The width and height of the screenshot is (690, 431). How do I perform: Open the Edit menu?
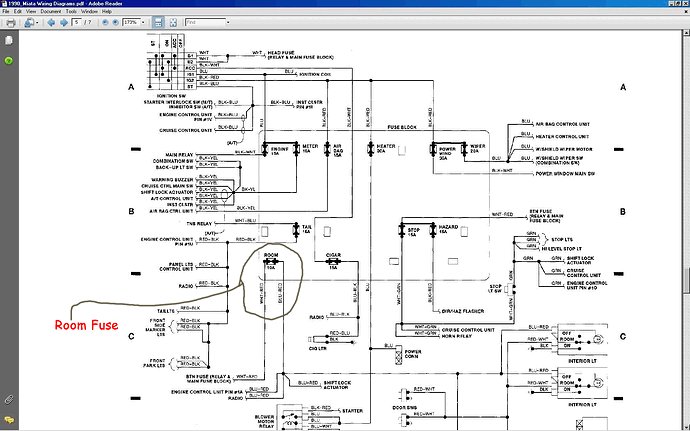click(x=18, y=11)
